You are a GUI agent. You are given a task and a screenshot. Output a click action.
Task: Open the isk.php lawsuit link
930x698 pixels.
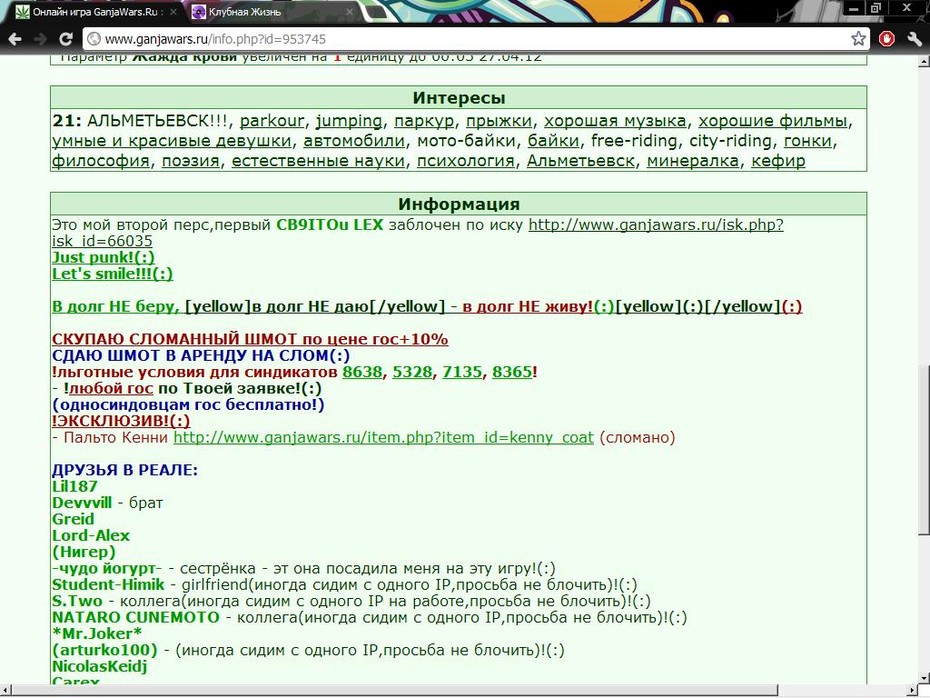coord(656,225)
